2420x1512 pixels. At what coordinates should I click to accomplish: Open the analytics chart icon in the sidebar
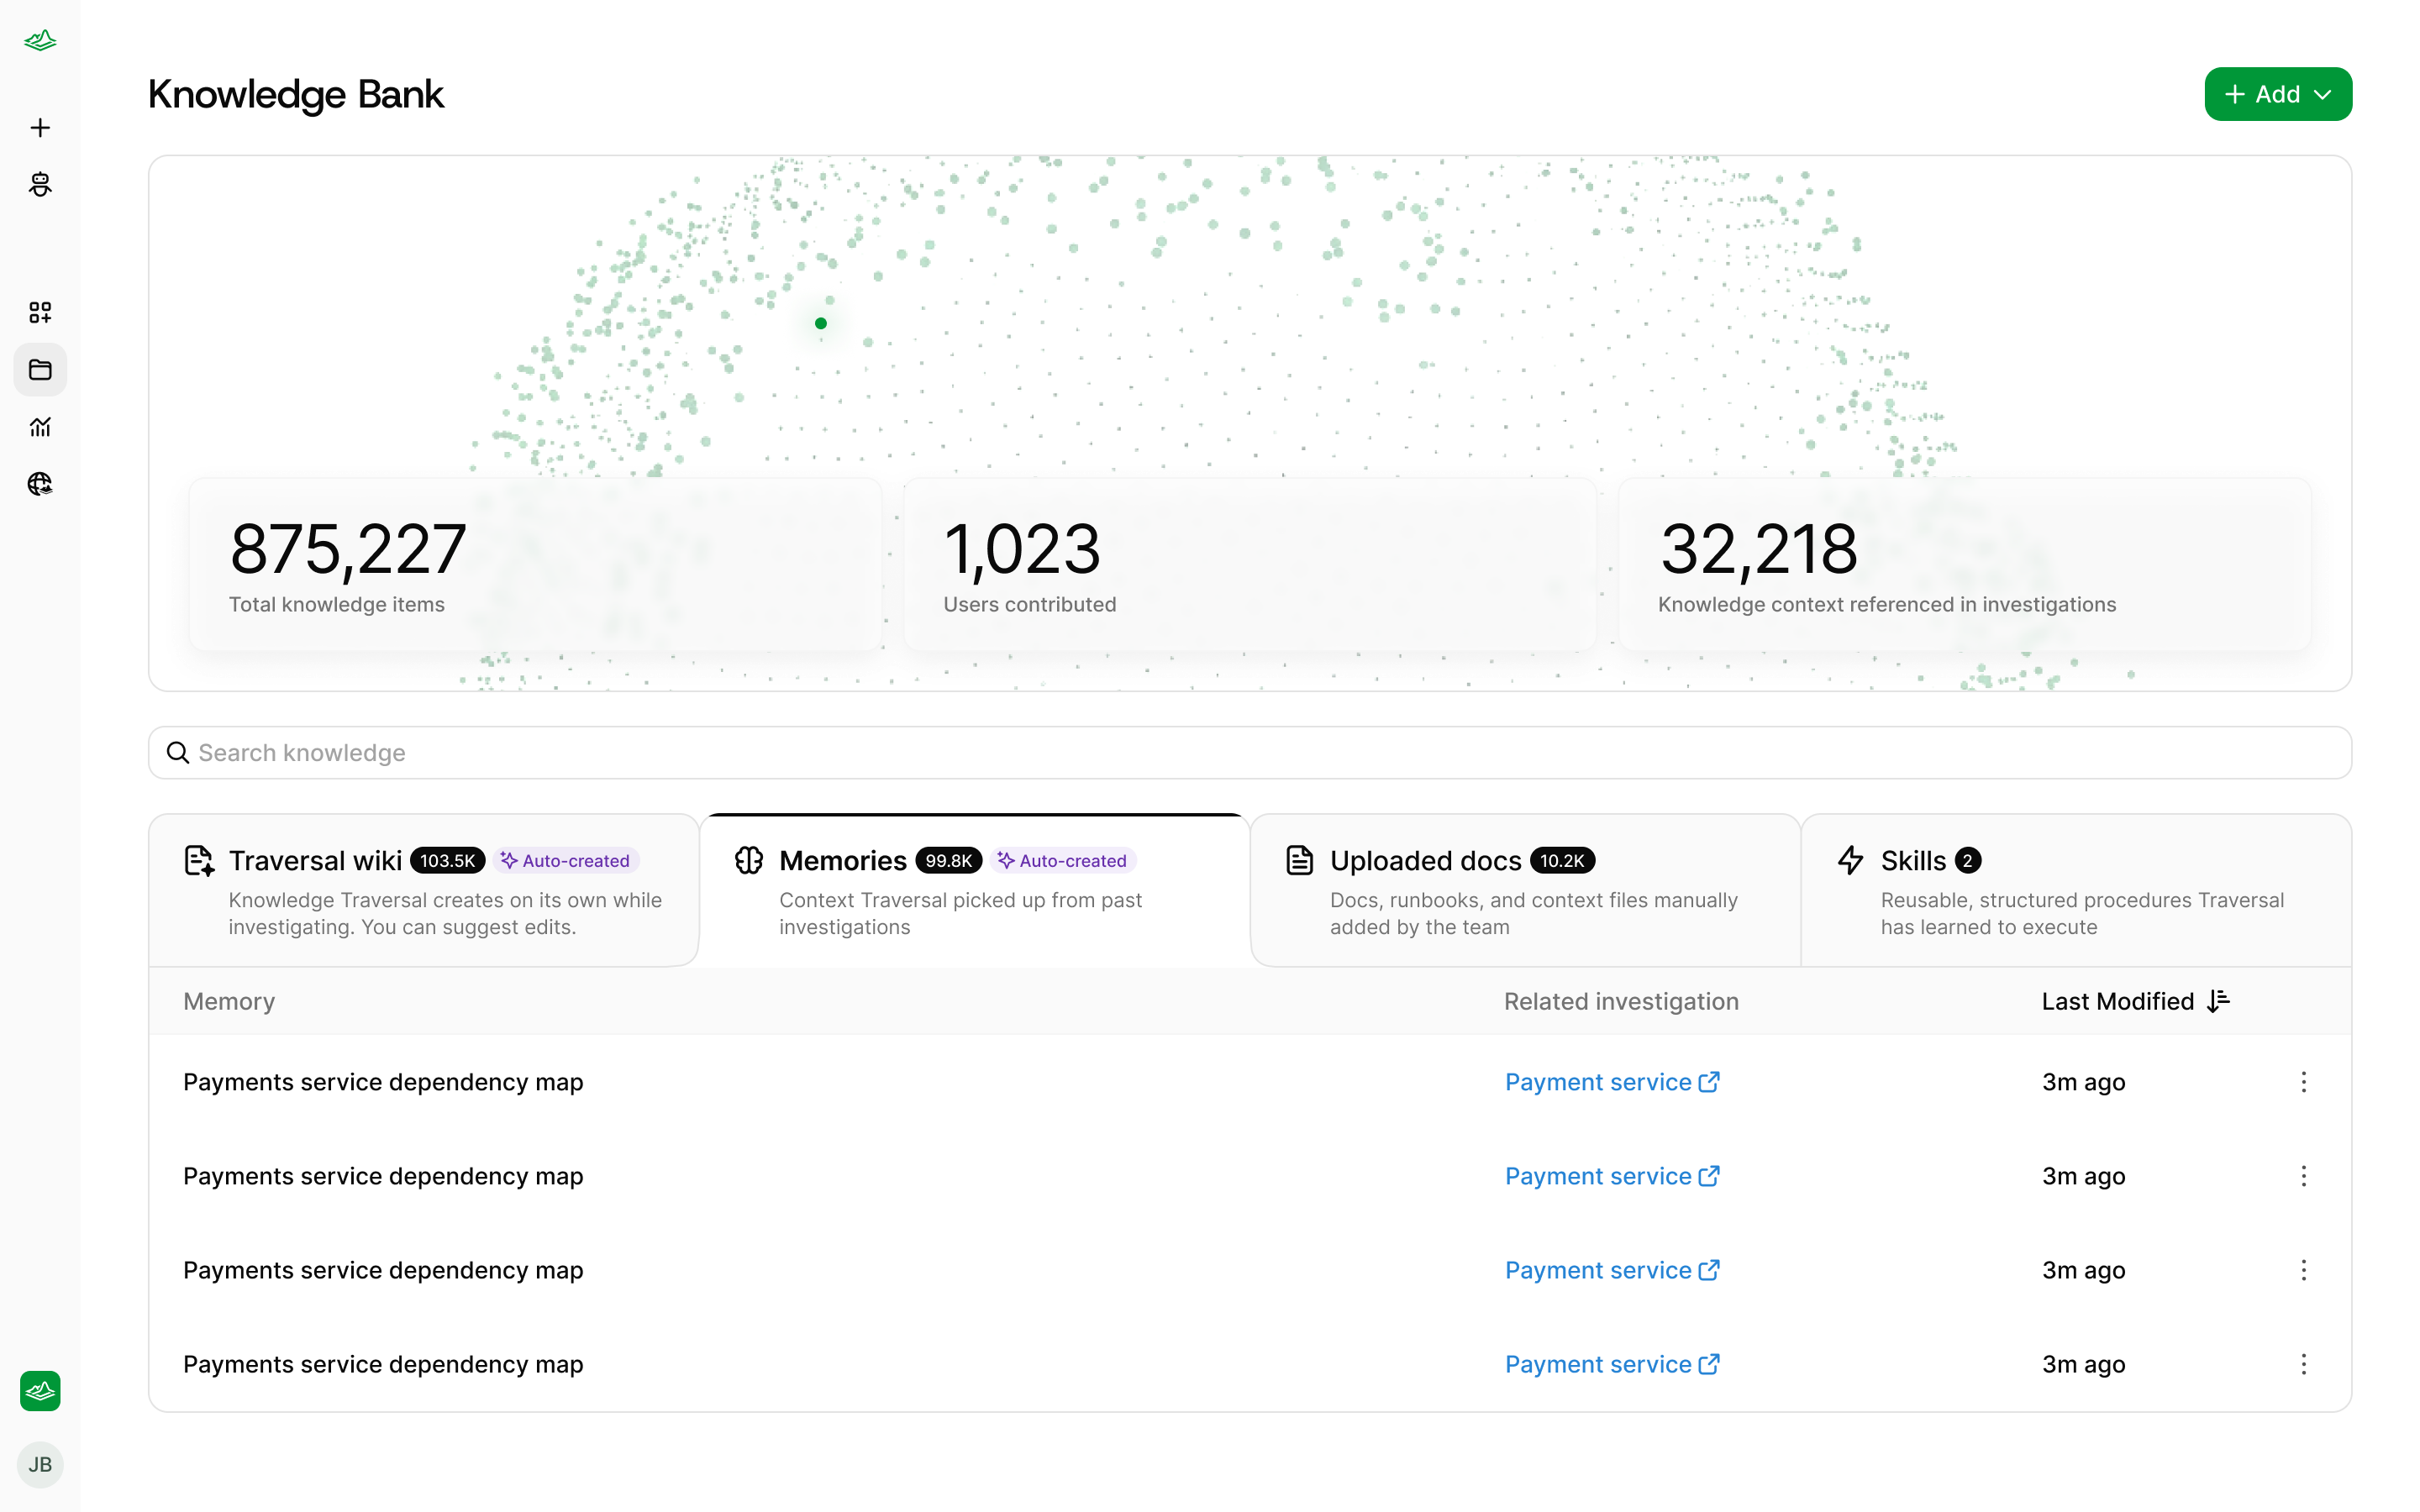(40, 427)
